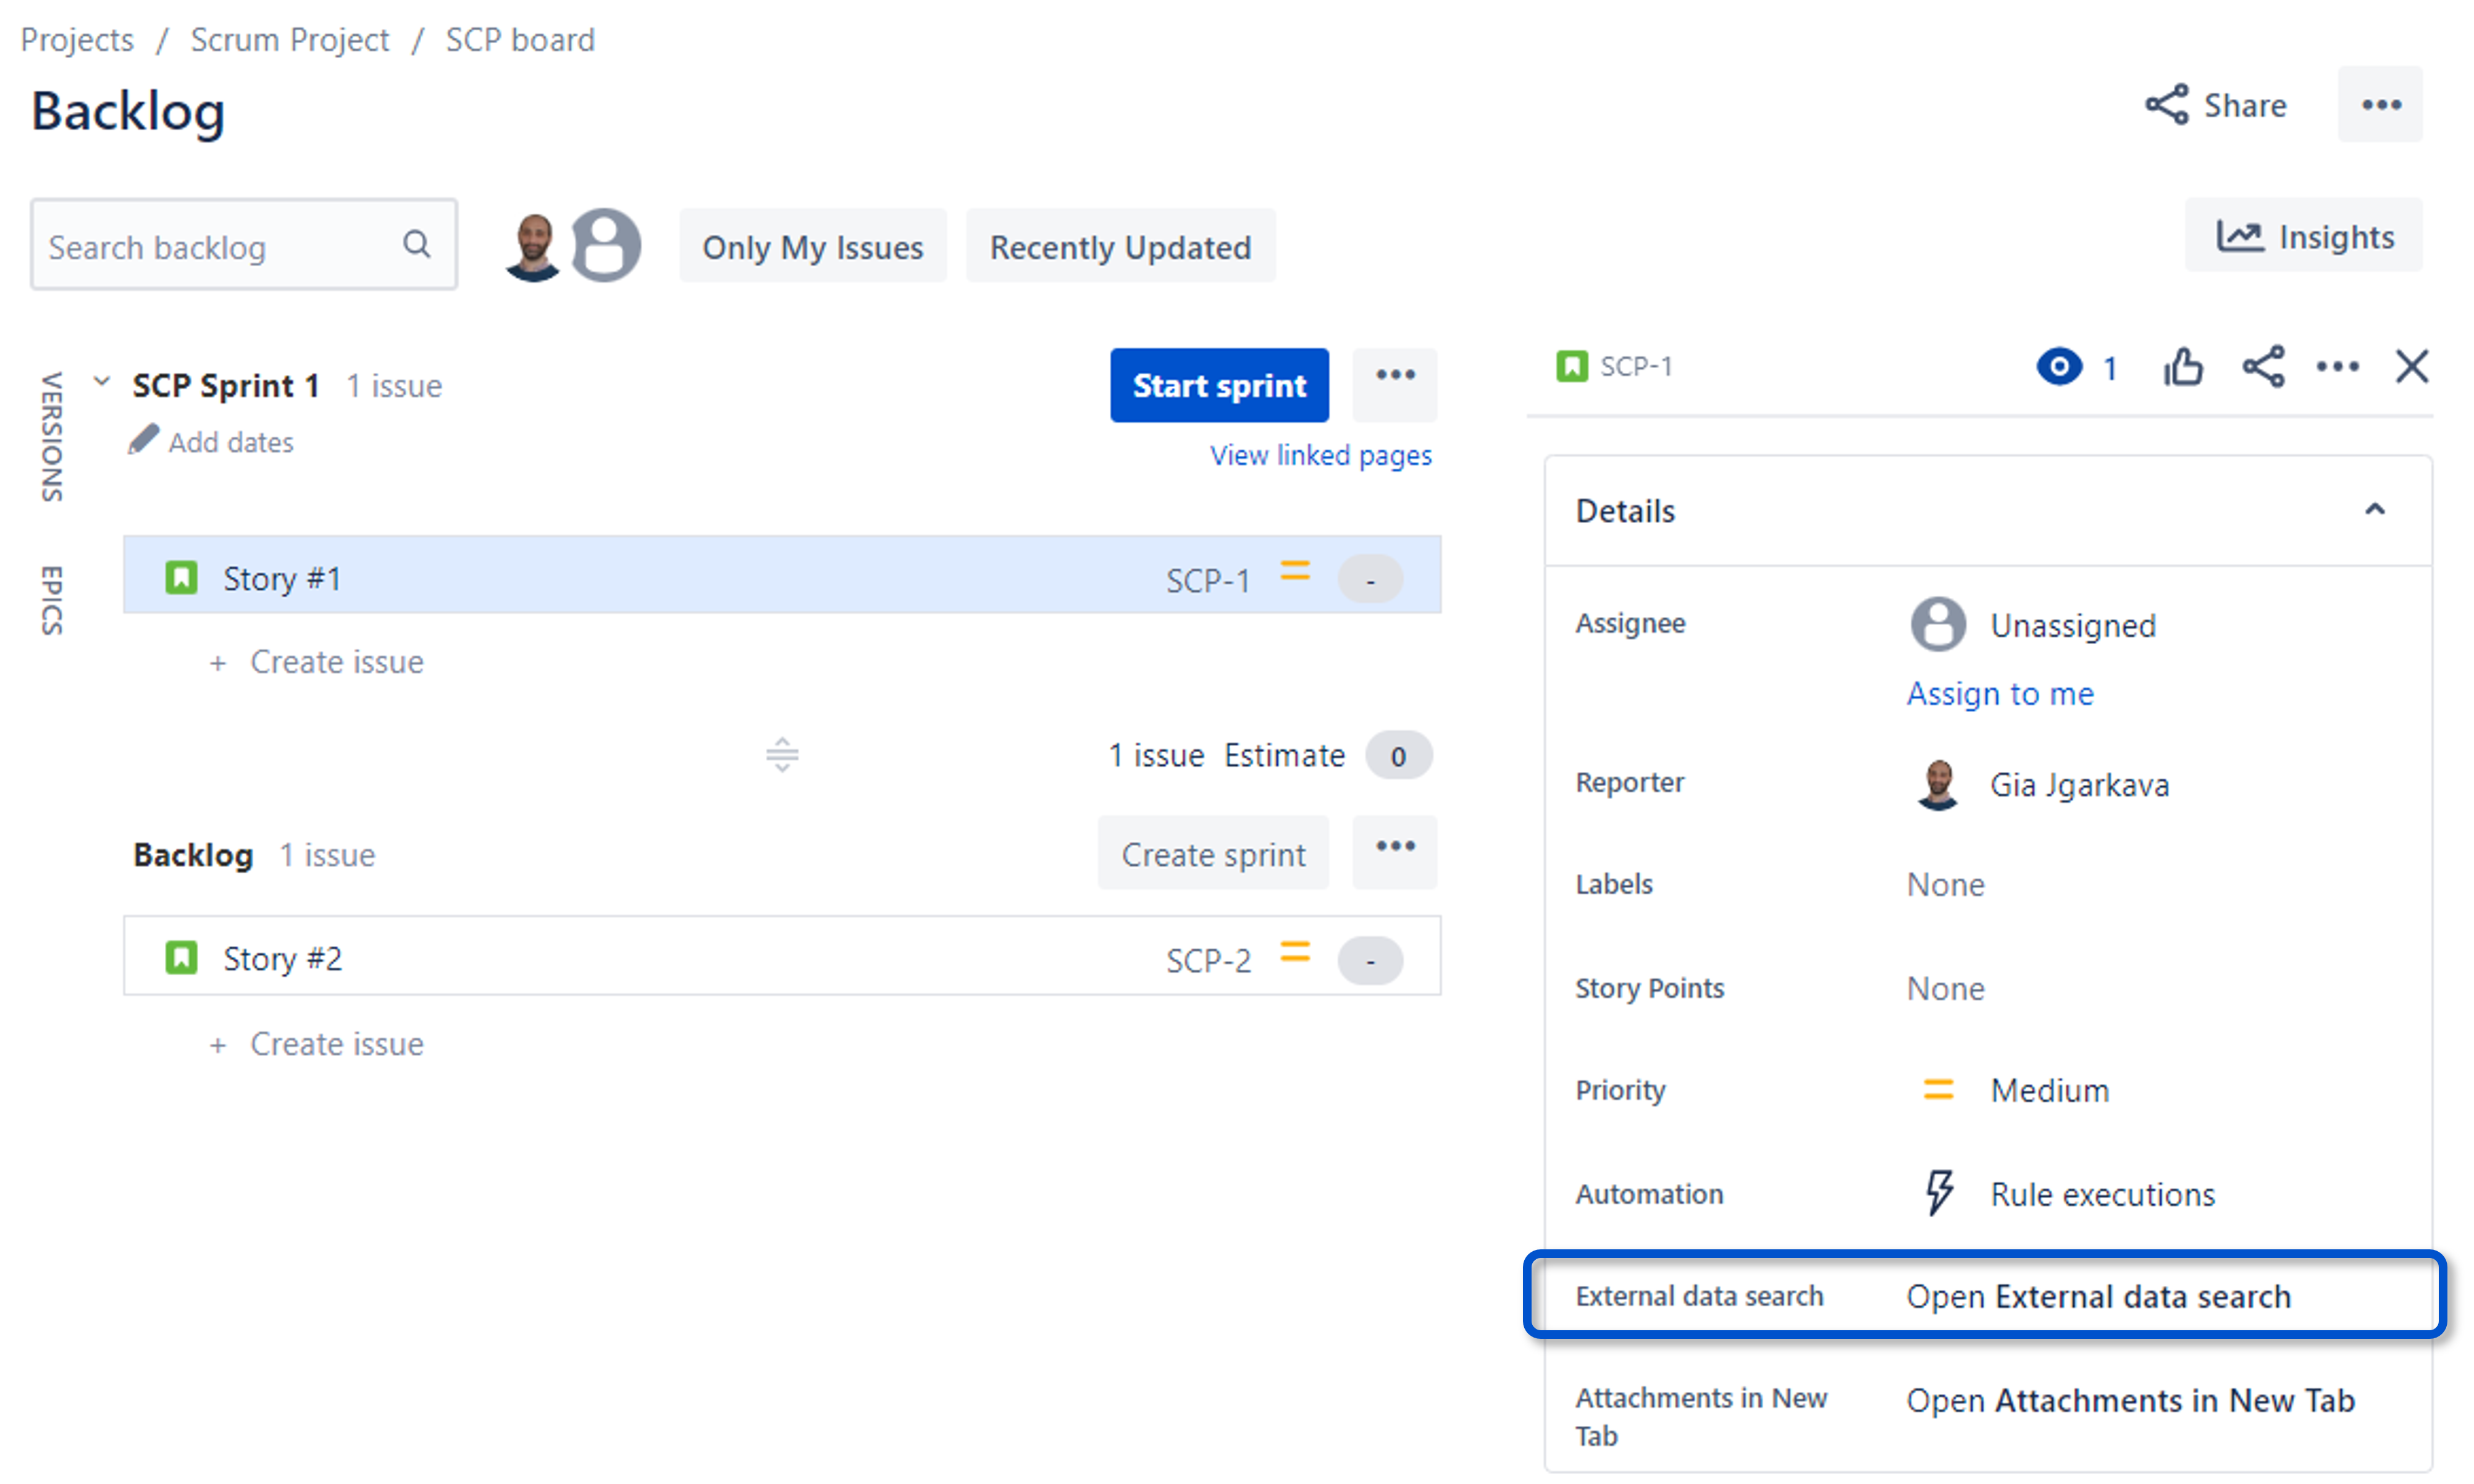The width and height of the screenshot is (2474, 1484).
Task: Click the story type icon for Story #2
Action: pyautogui.click(x=181, y=957)
